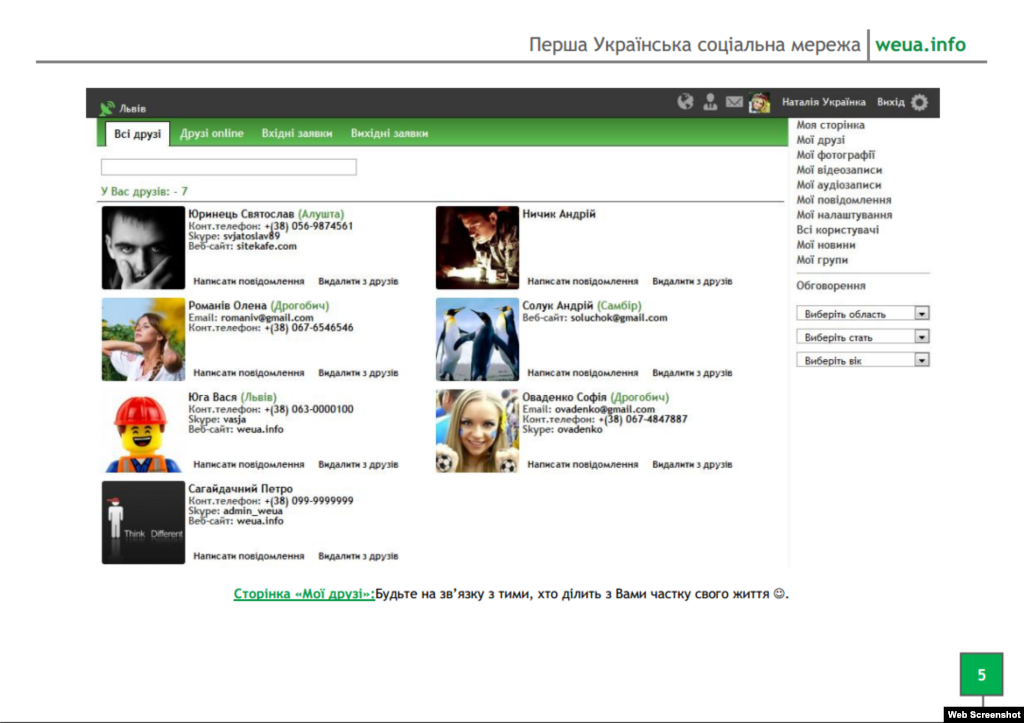Open friends via the person icon
This screenshot has width=1024, height=723.
tap(710, 102)
